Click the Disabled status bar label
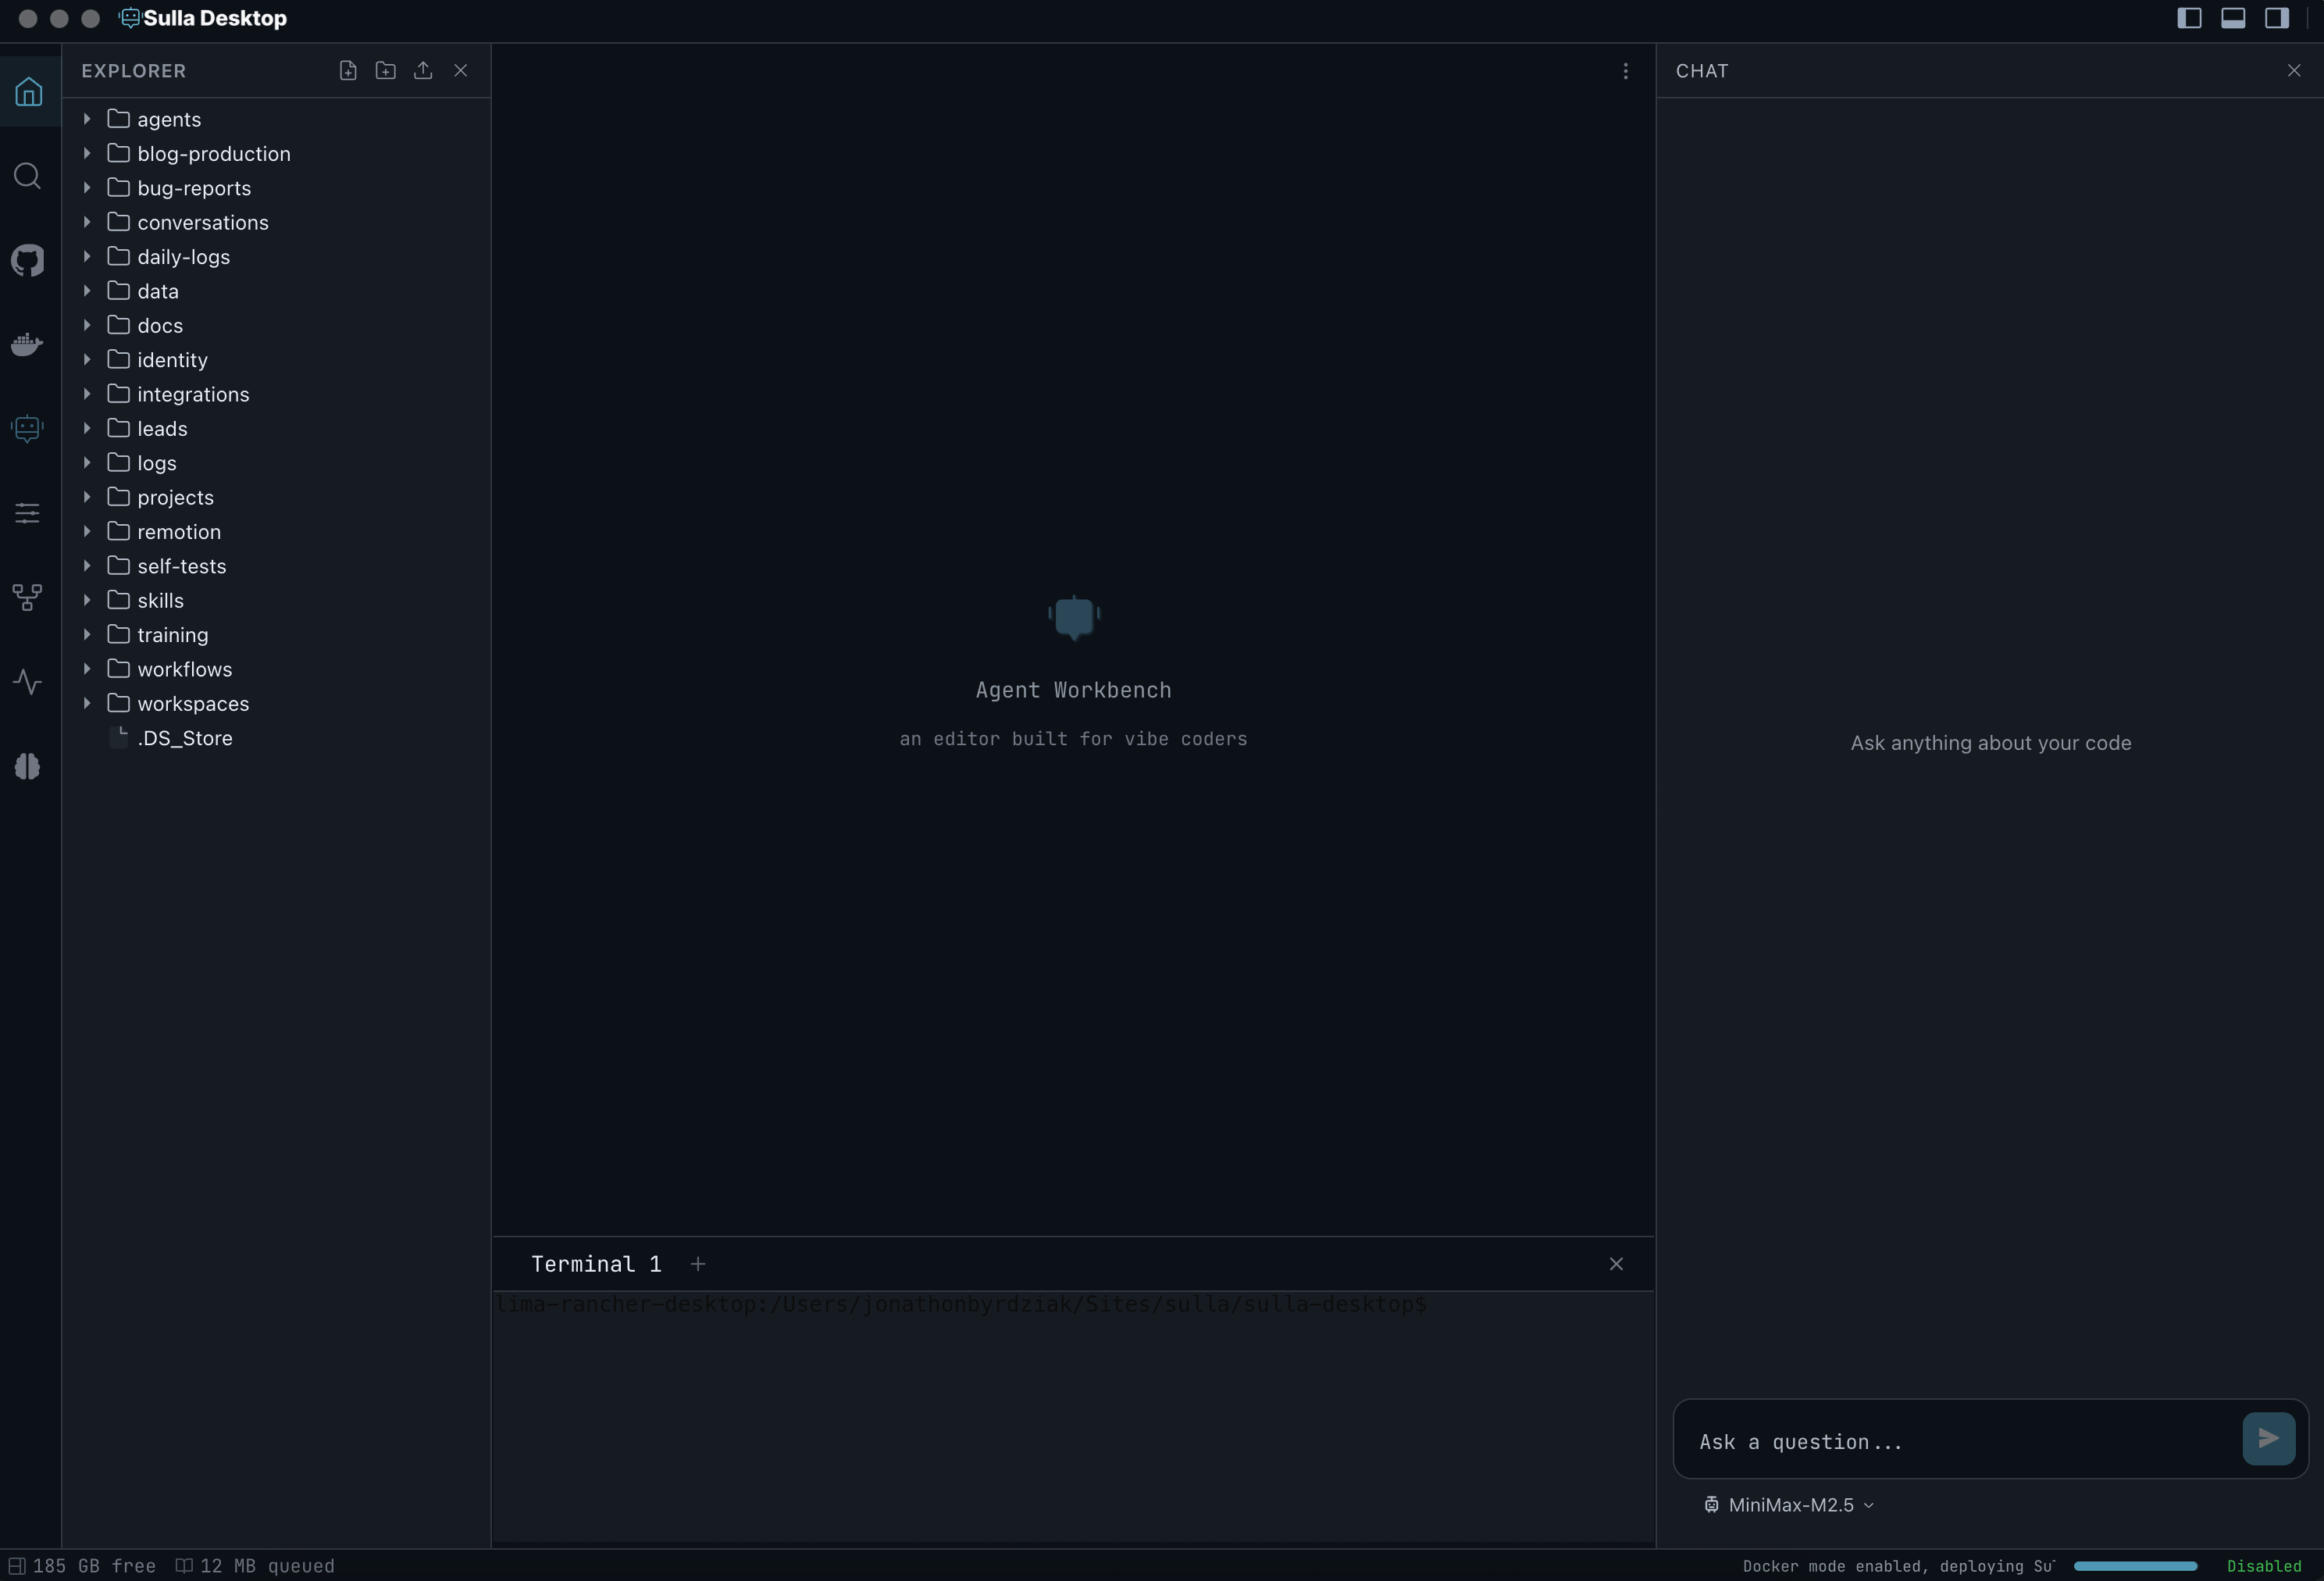 point(2264,1565)
